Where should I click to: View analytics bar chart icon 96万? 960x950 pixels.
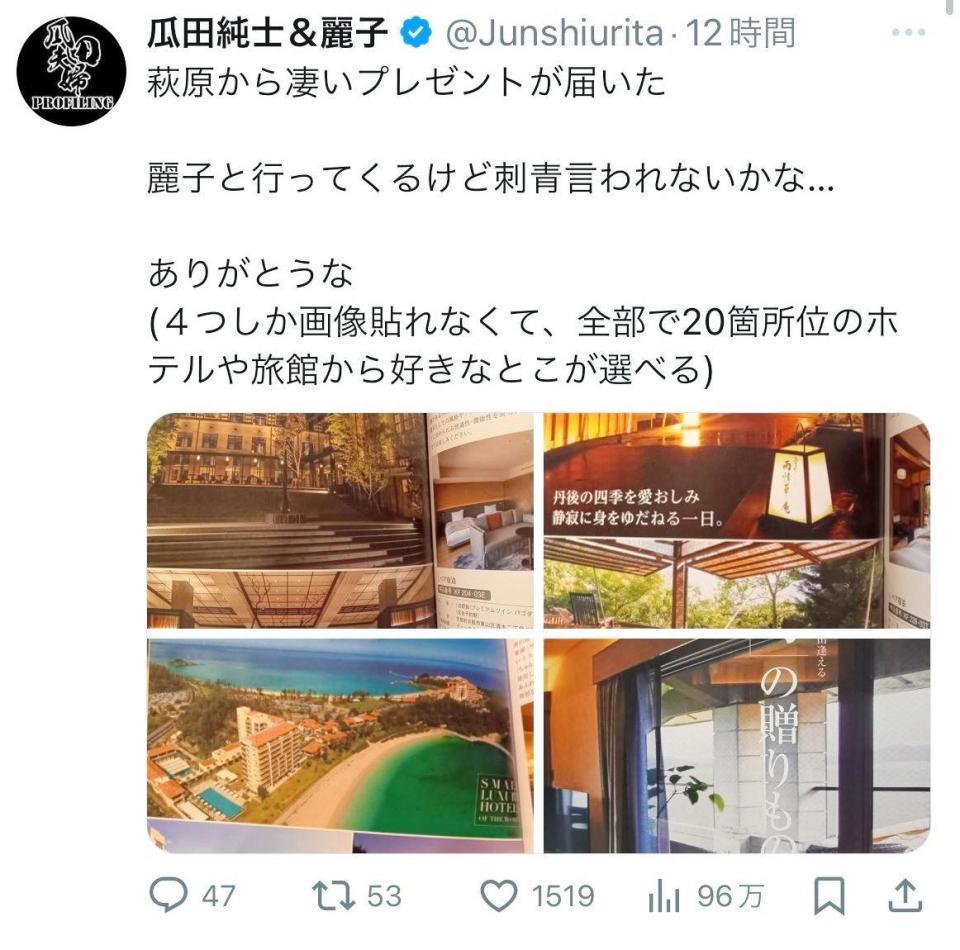(x=664, y=897)
